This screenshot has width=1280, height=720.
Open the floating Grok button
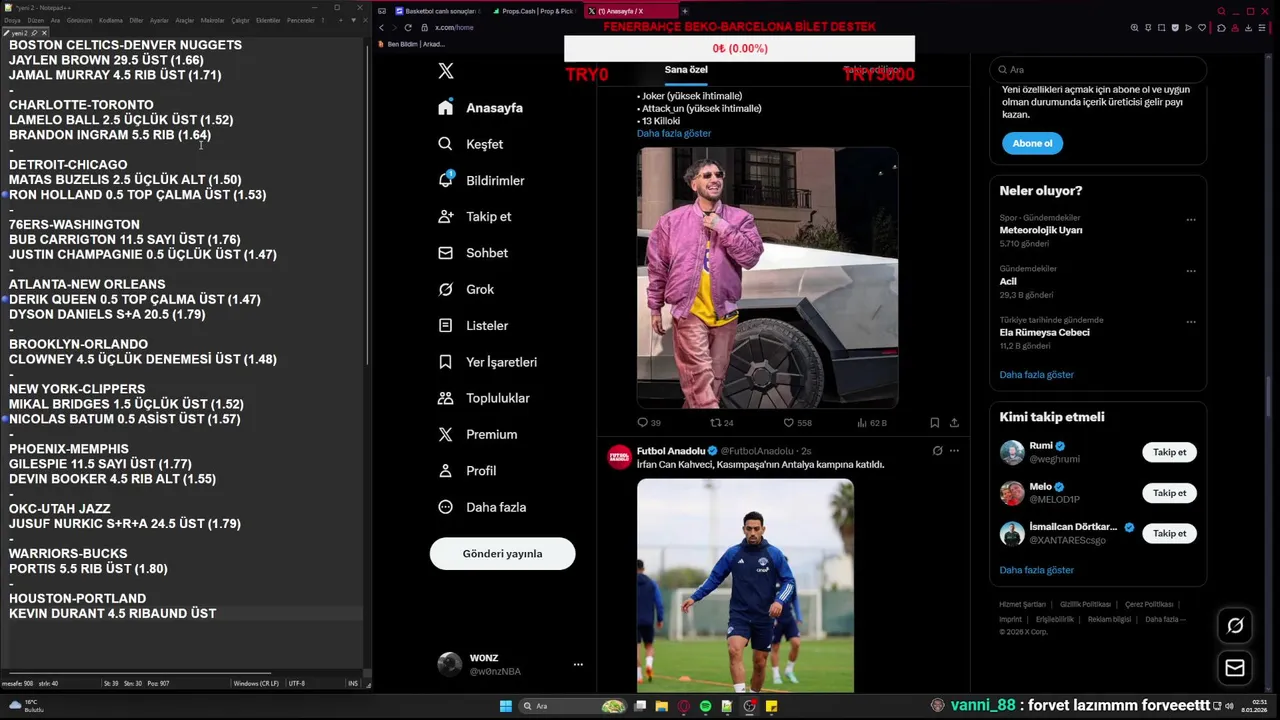click(1235, 626)
